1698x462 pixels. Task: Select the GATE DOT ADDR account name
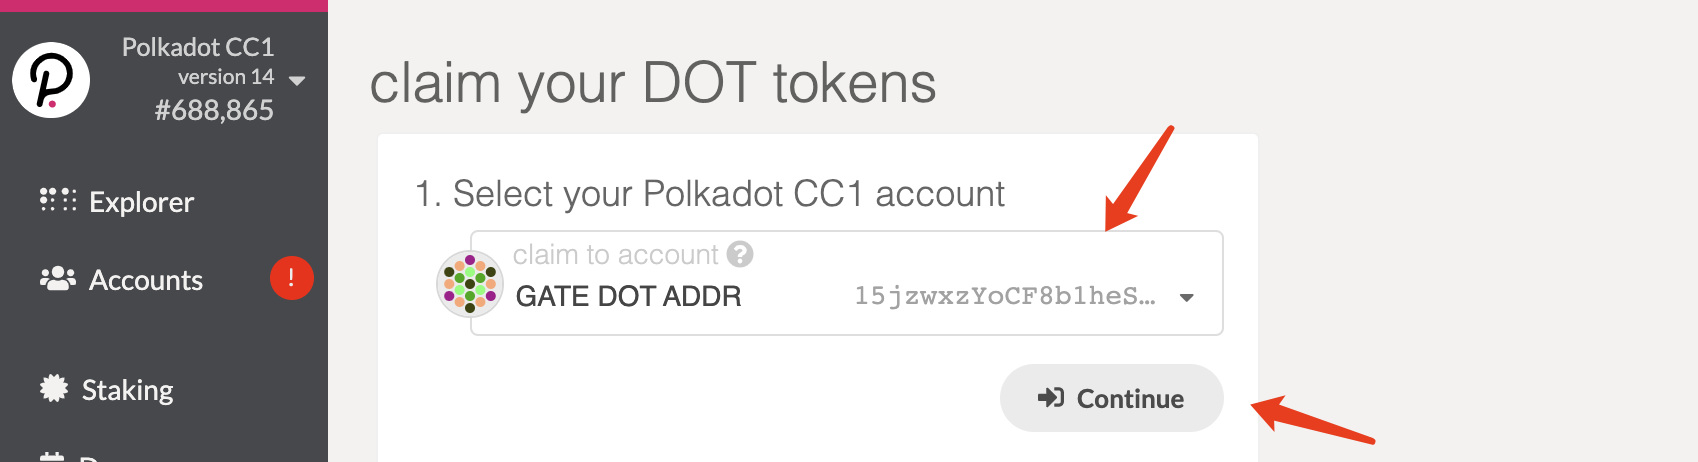click(629, 297)
